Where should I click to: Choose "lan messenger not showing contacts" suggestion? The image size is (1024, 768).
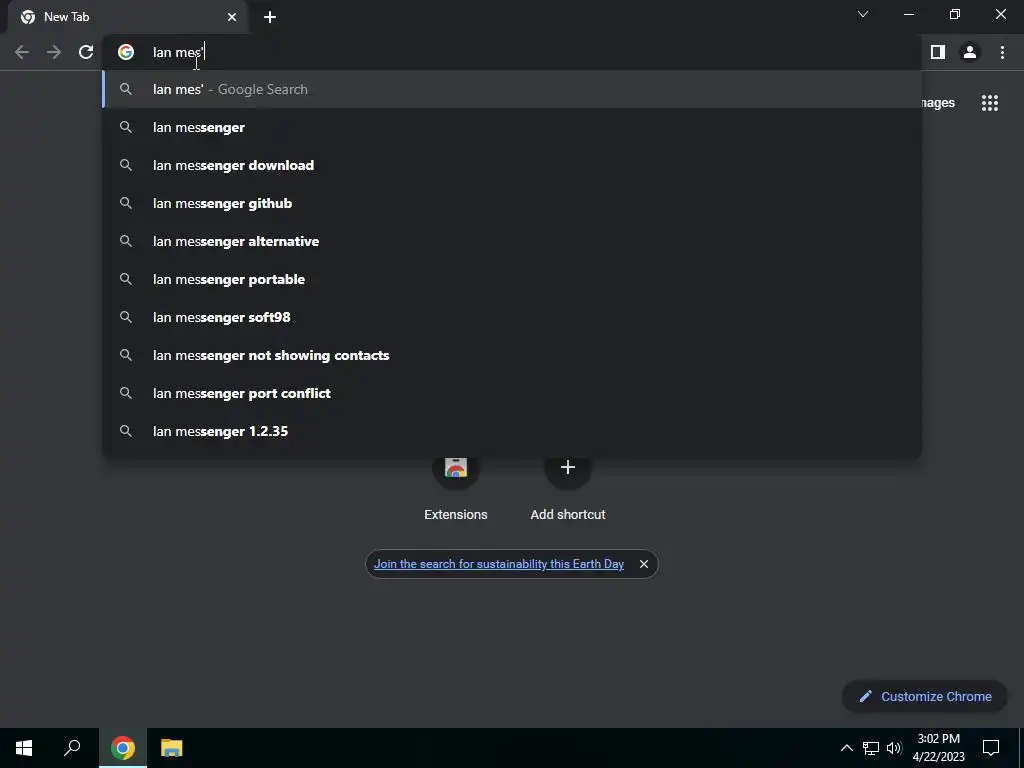coord(512,355)
